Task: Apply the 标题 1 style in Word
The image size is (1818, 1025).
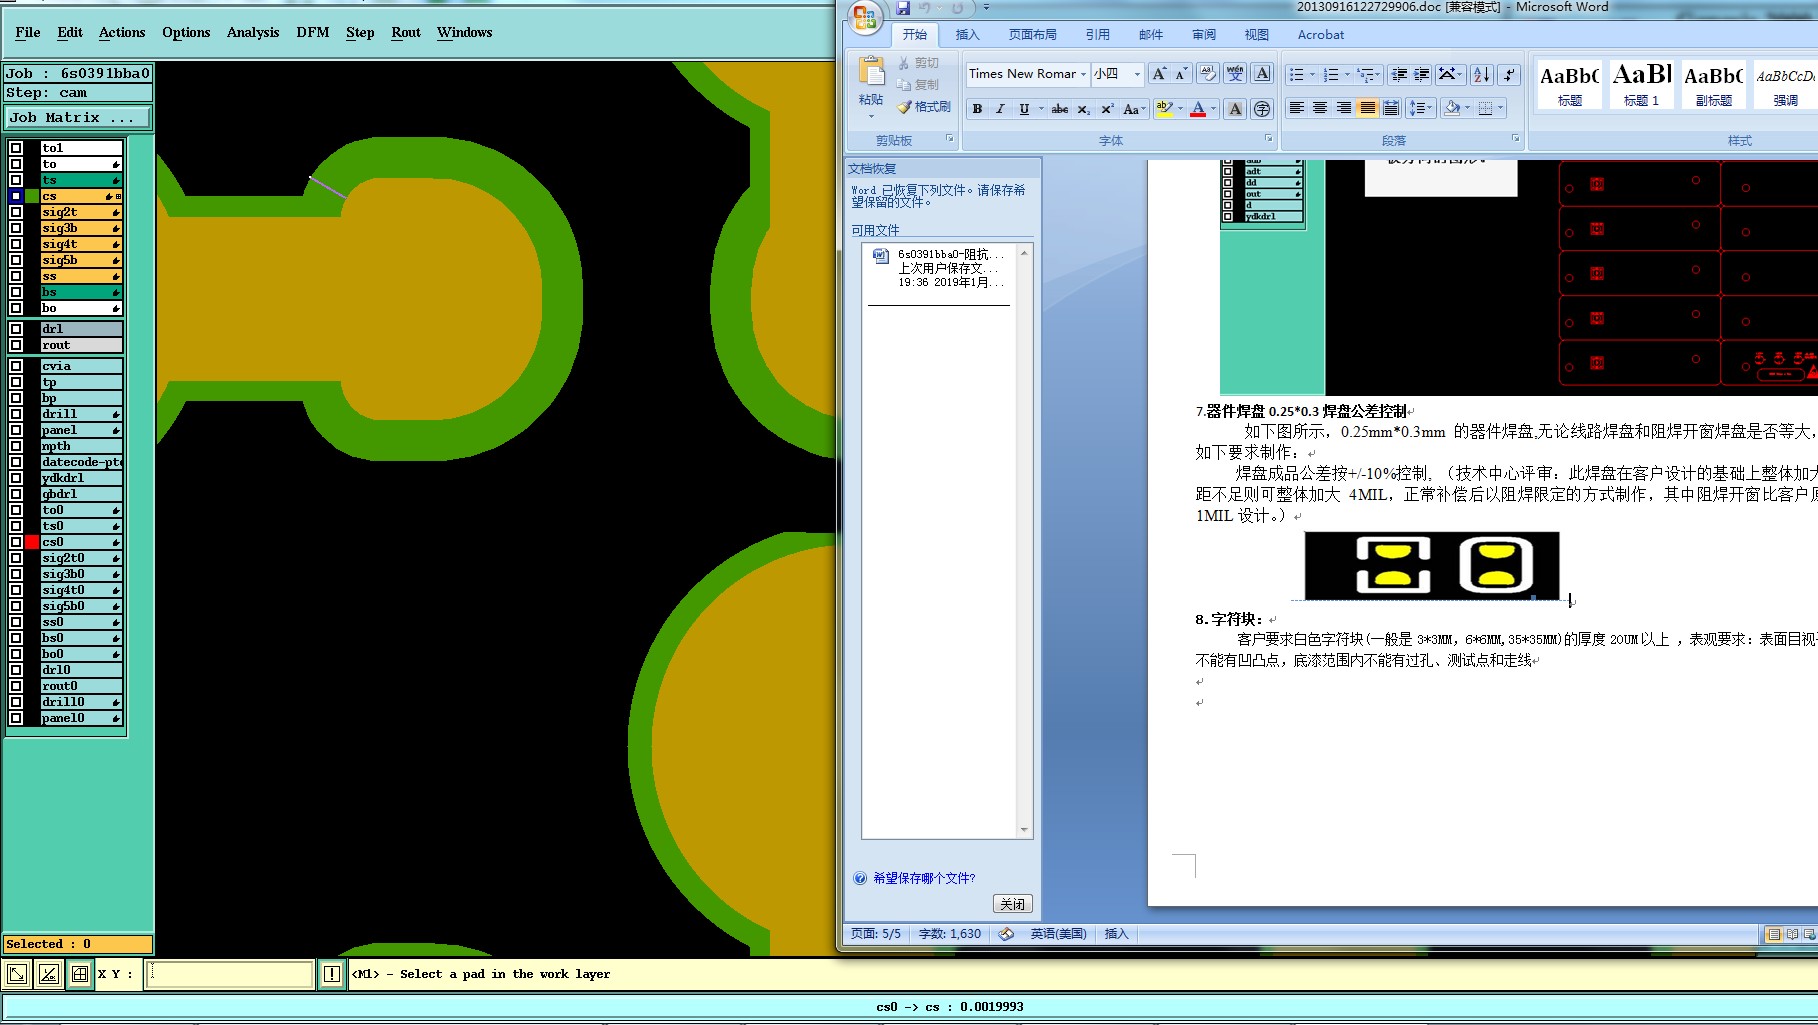Action: (x=1642, y=84)
